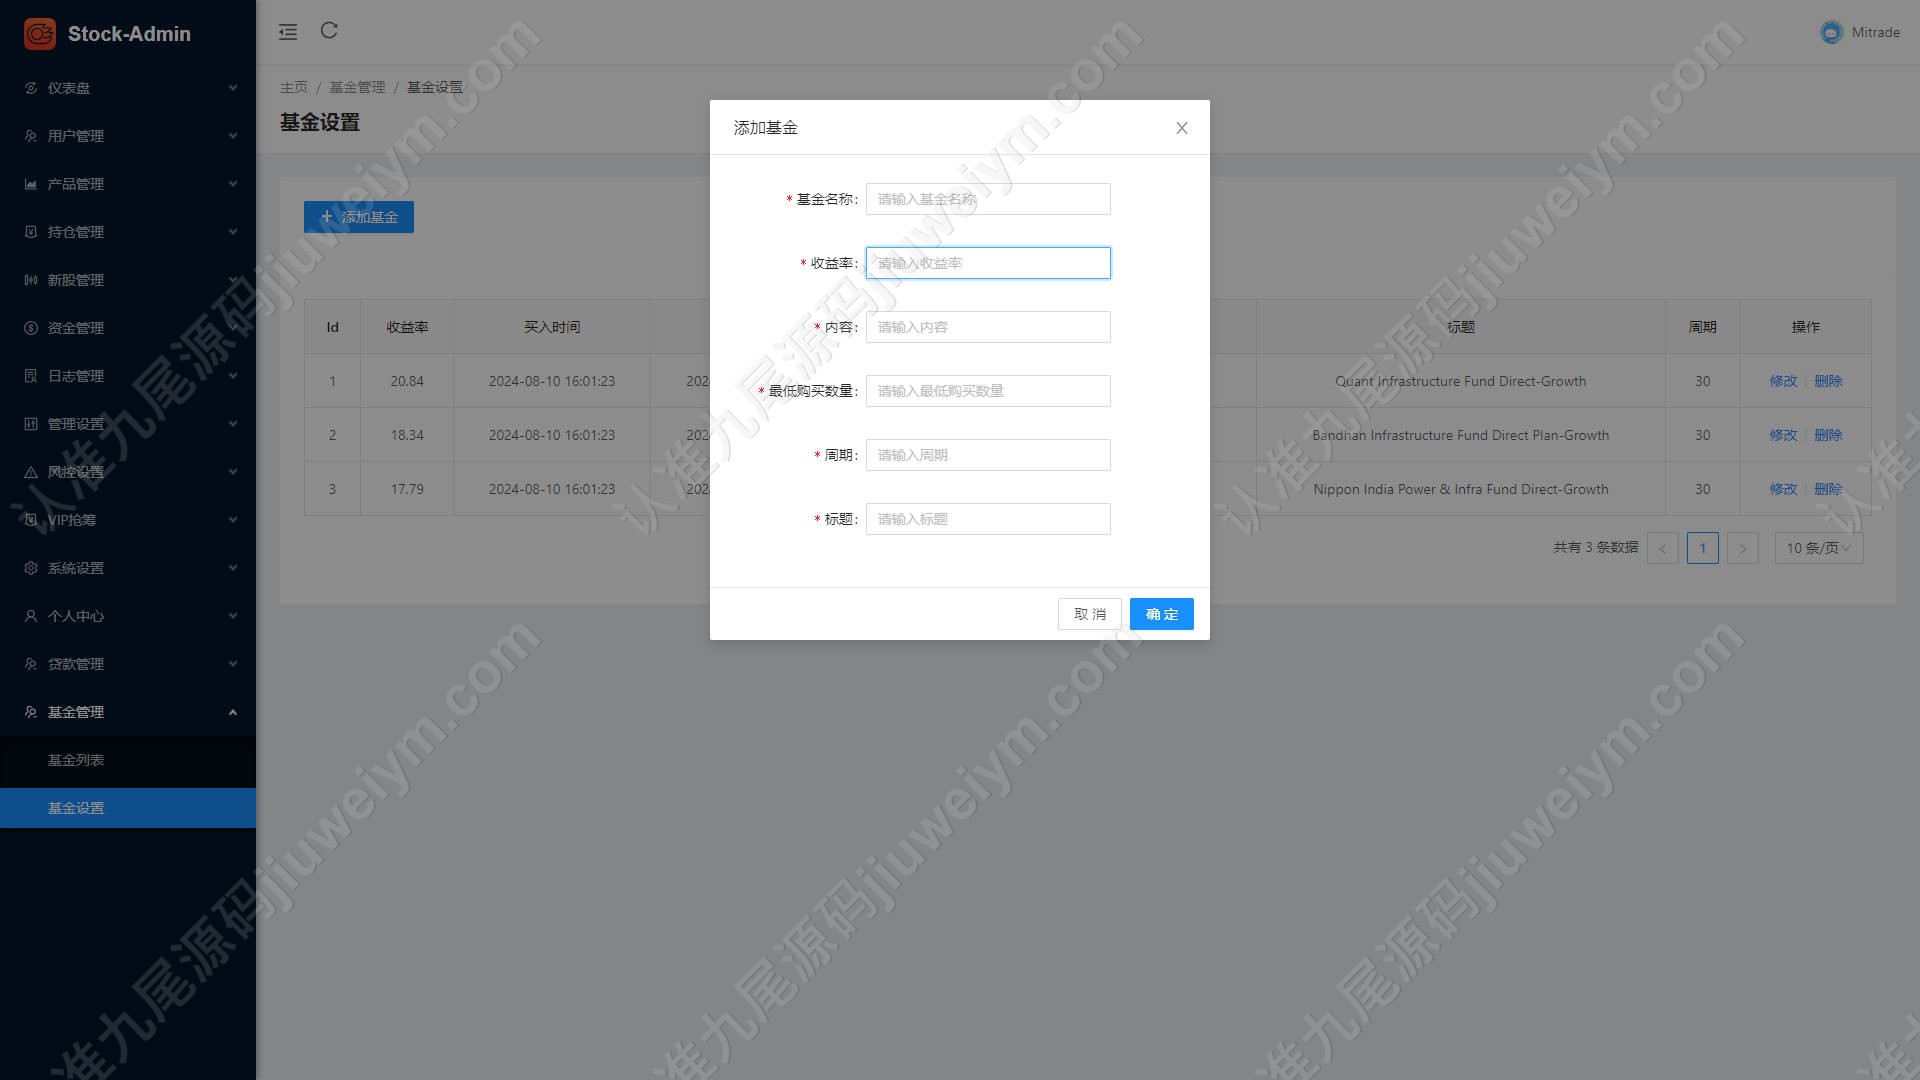Viewport: 1920px width, 1080px height.
Task: Expand the 用户管理 menu chevron
Action: (233, 136)
